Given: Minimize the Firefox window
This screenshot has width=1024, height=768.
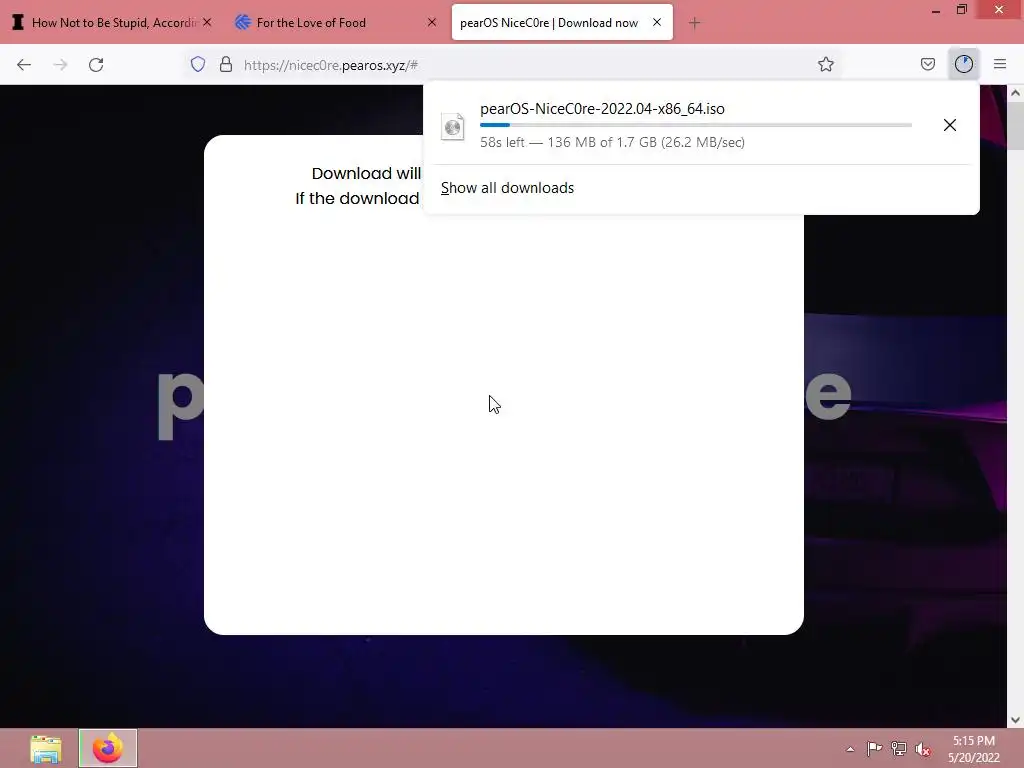Looking at the screenshot, I should click(935, 10).
